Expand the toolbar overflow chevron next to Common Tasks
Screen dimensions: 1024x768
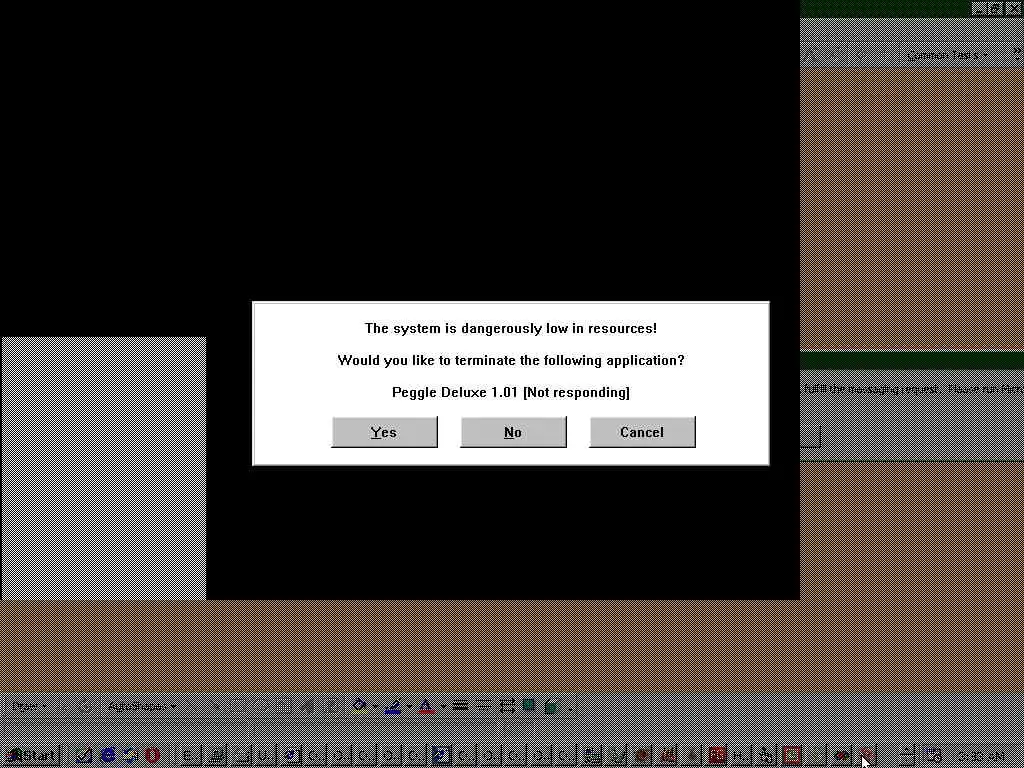[1017, 52]
